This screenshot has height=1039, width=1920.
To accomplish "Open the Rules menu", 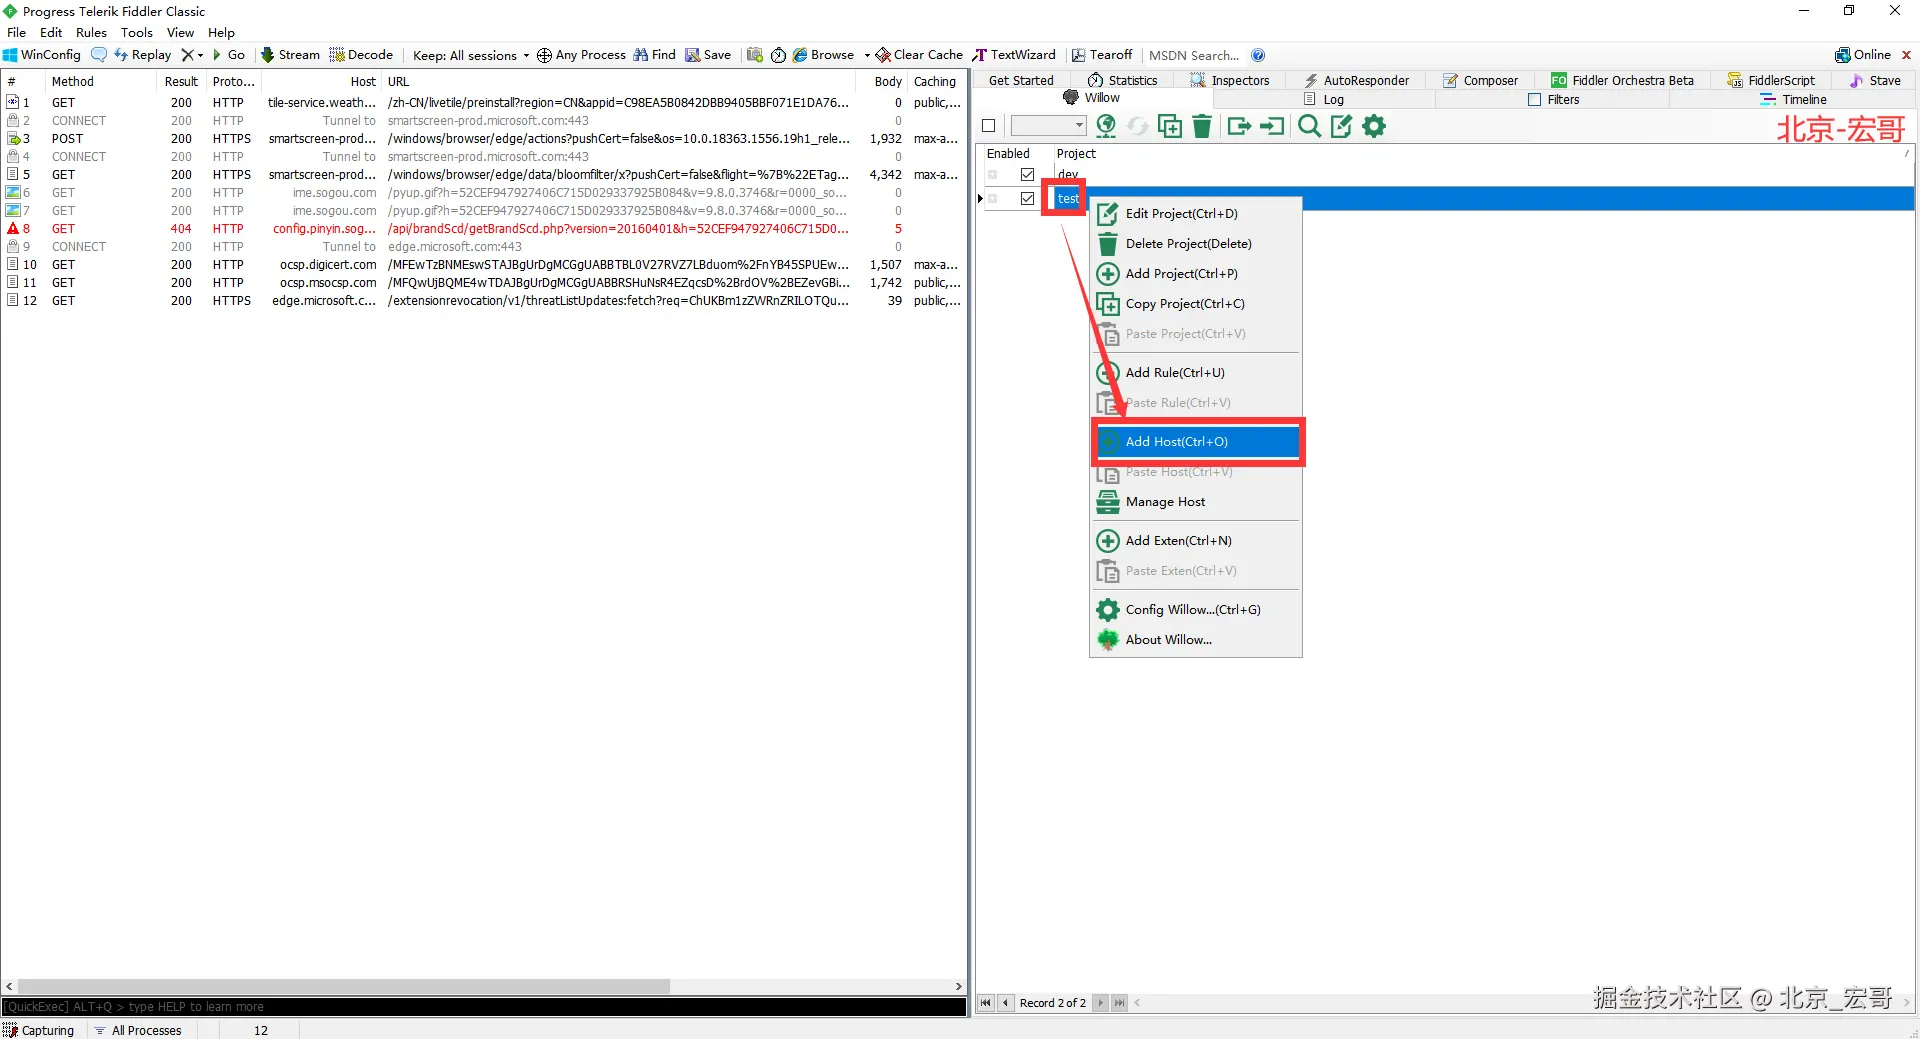I will 91,32.
